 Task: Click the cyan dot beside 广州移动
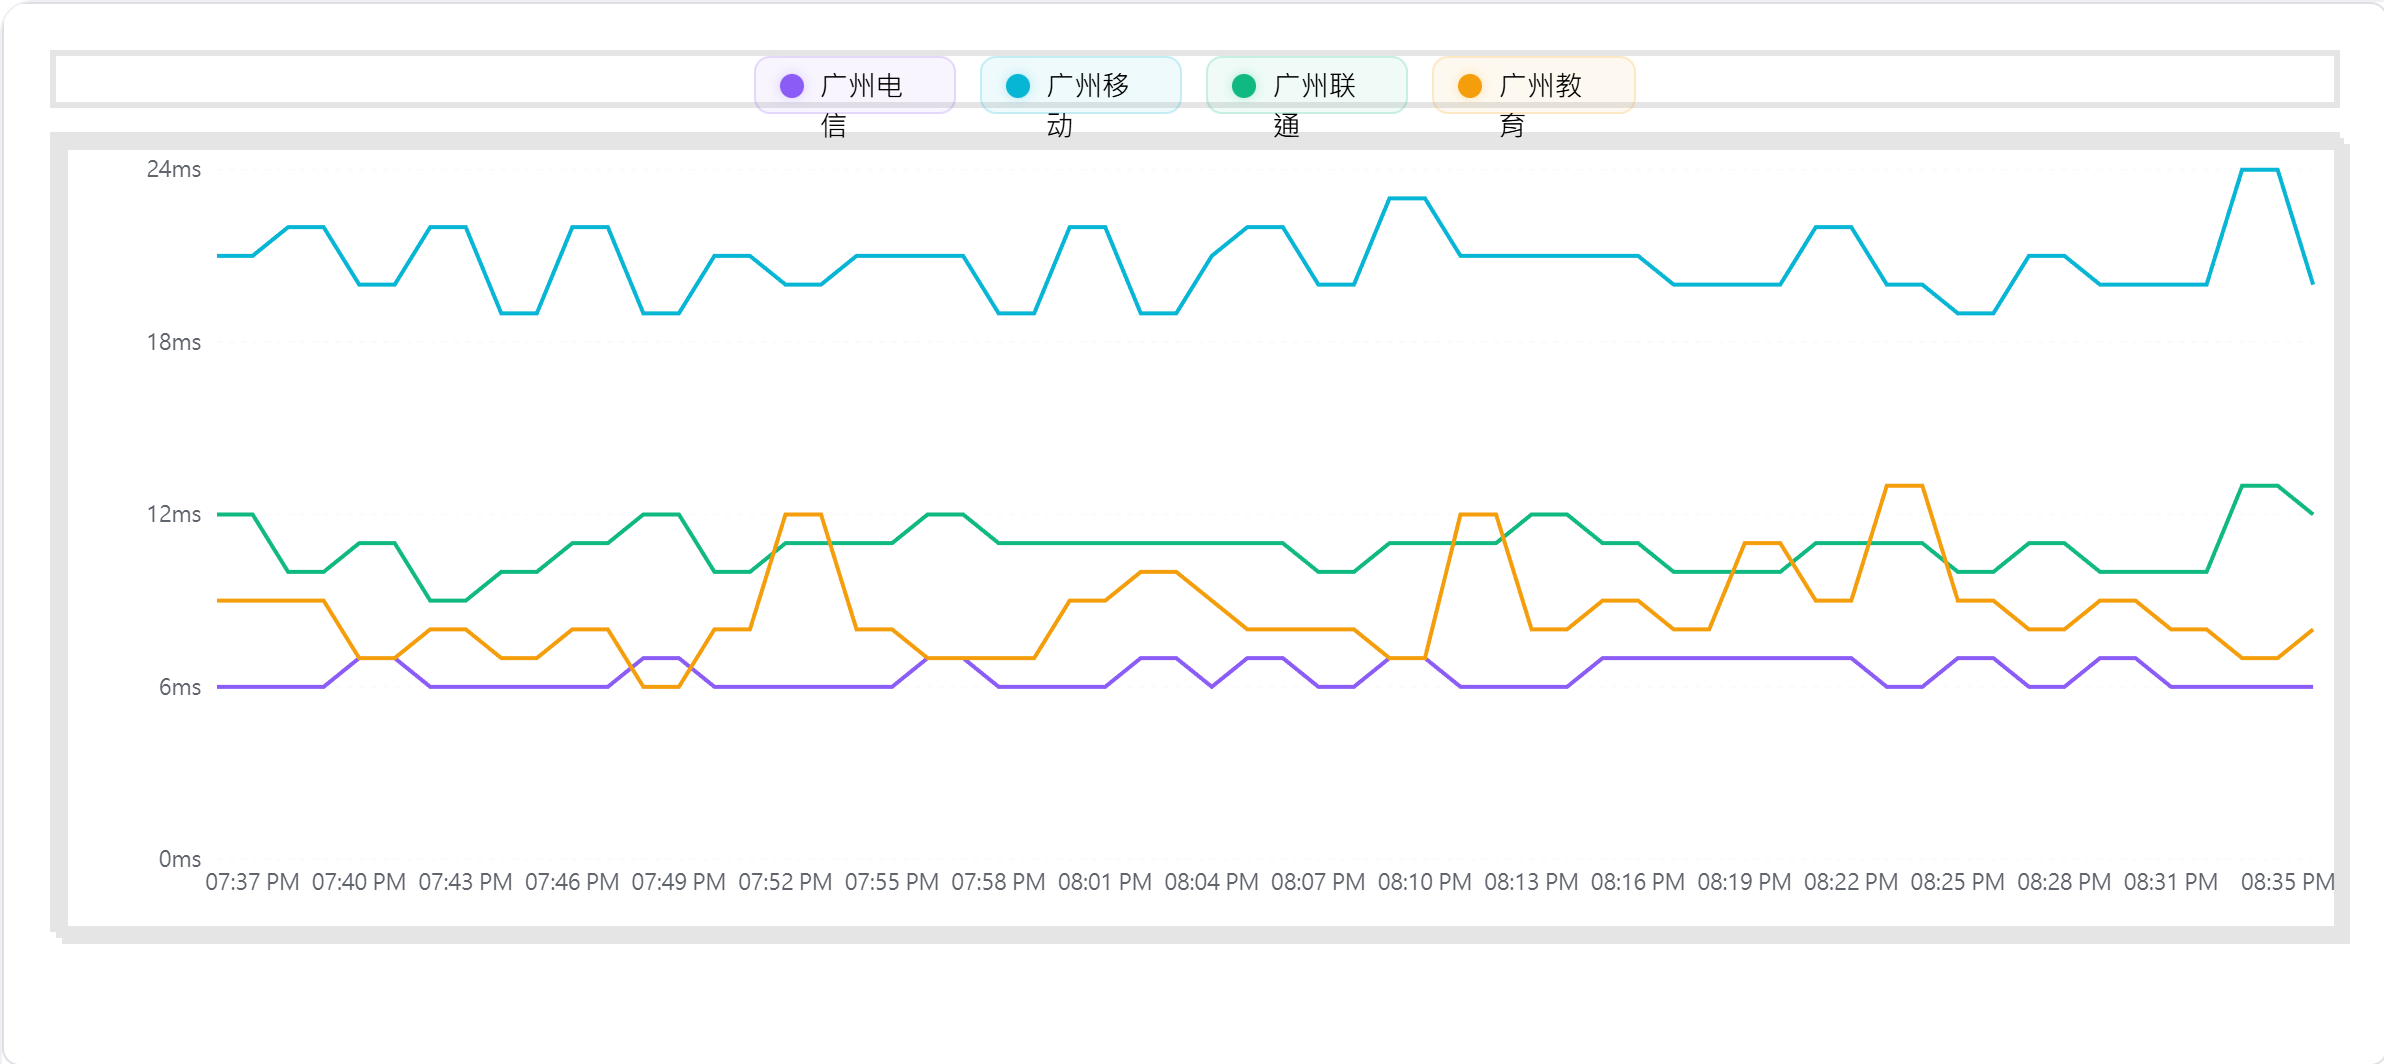(1018, 86)
